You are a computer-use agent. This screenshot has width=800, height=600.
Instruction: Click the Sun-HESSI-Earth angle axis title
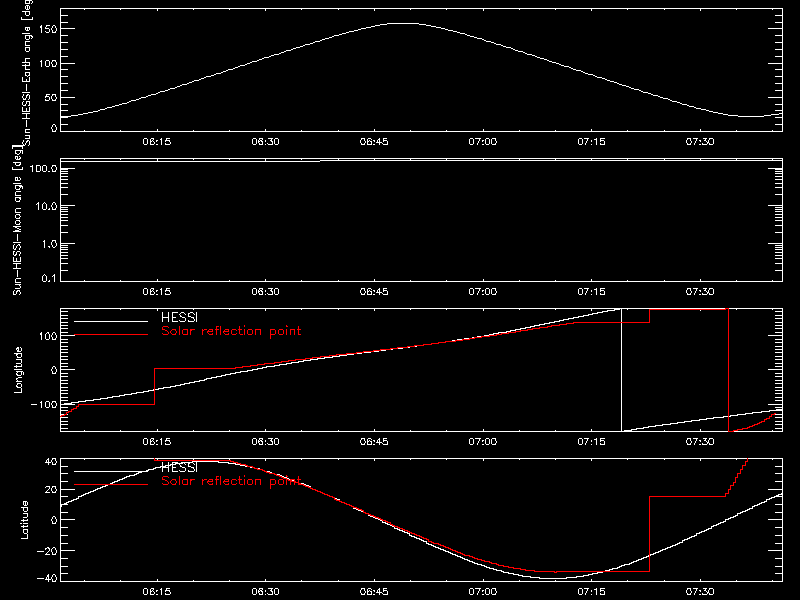pos(27,73)
